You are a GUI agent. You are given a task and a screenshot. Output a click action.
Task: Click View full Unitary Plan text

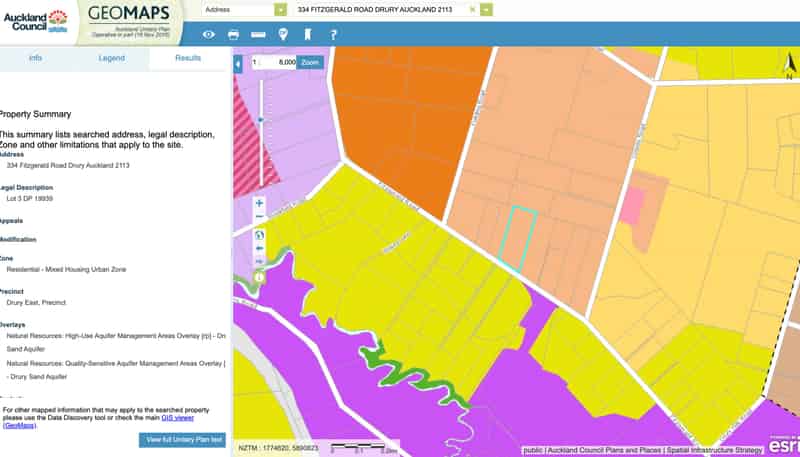point(185,439)
